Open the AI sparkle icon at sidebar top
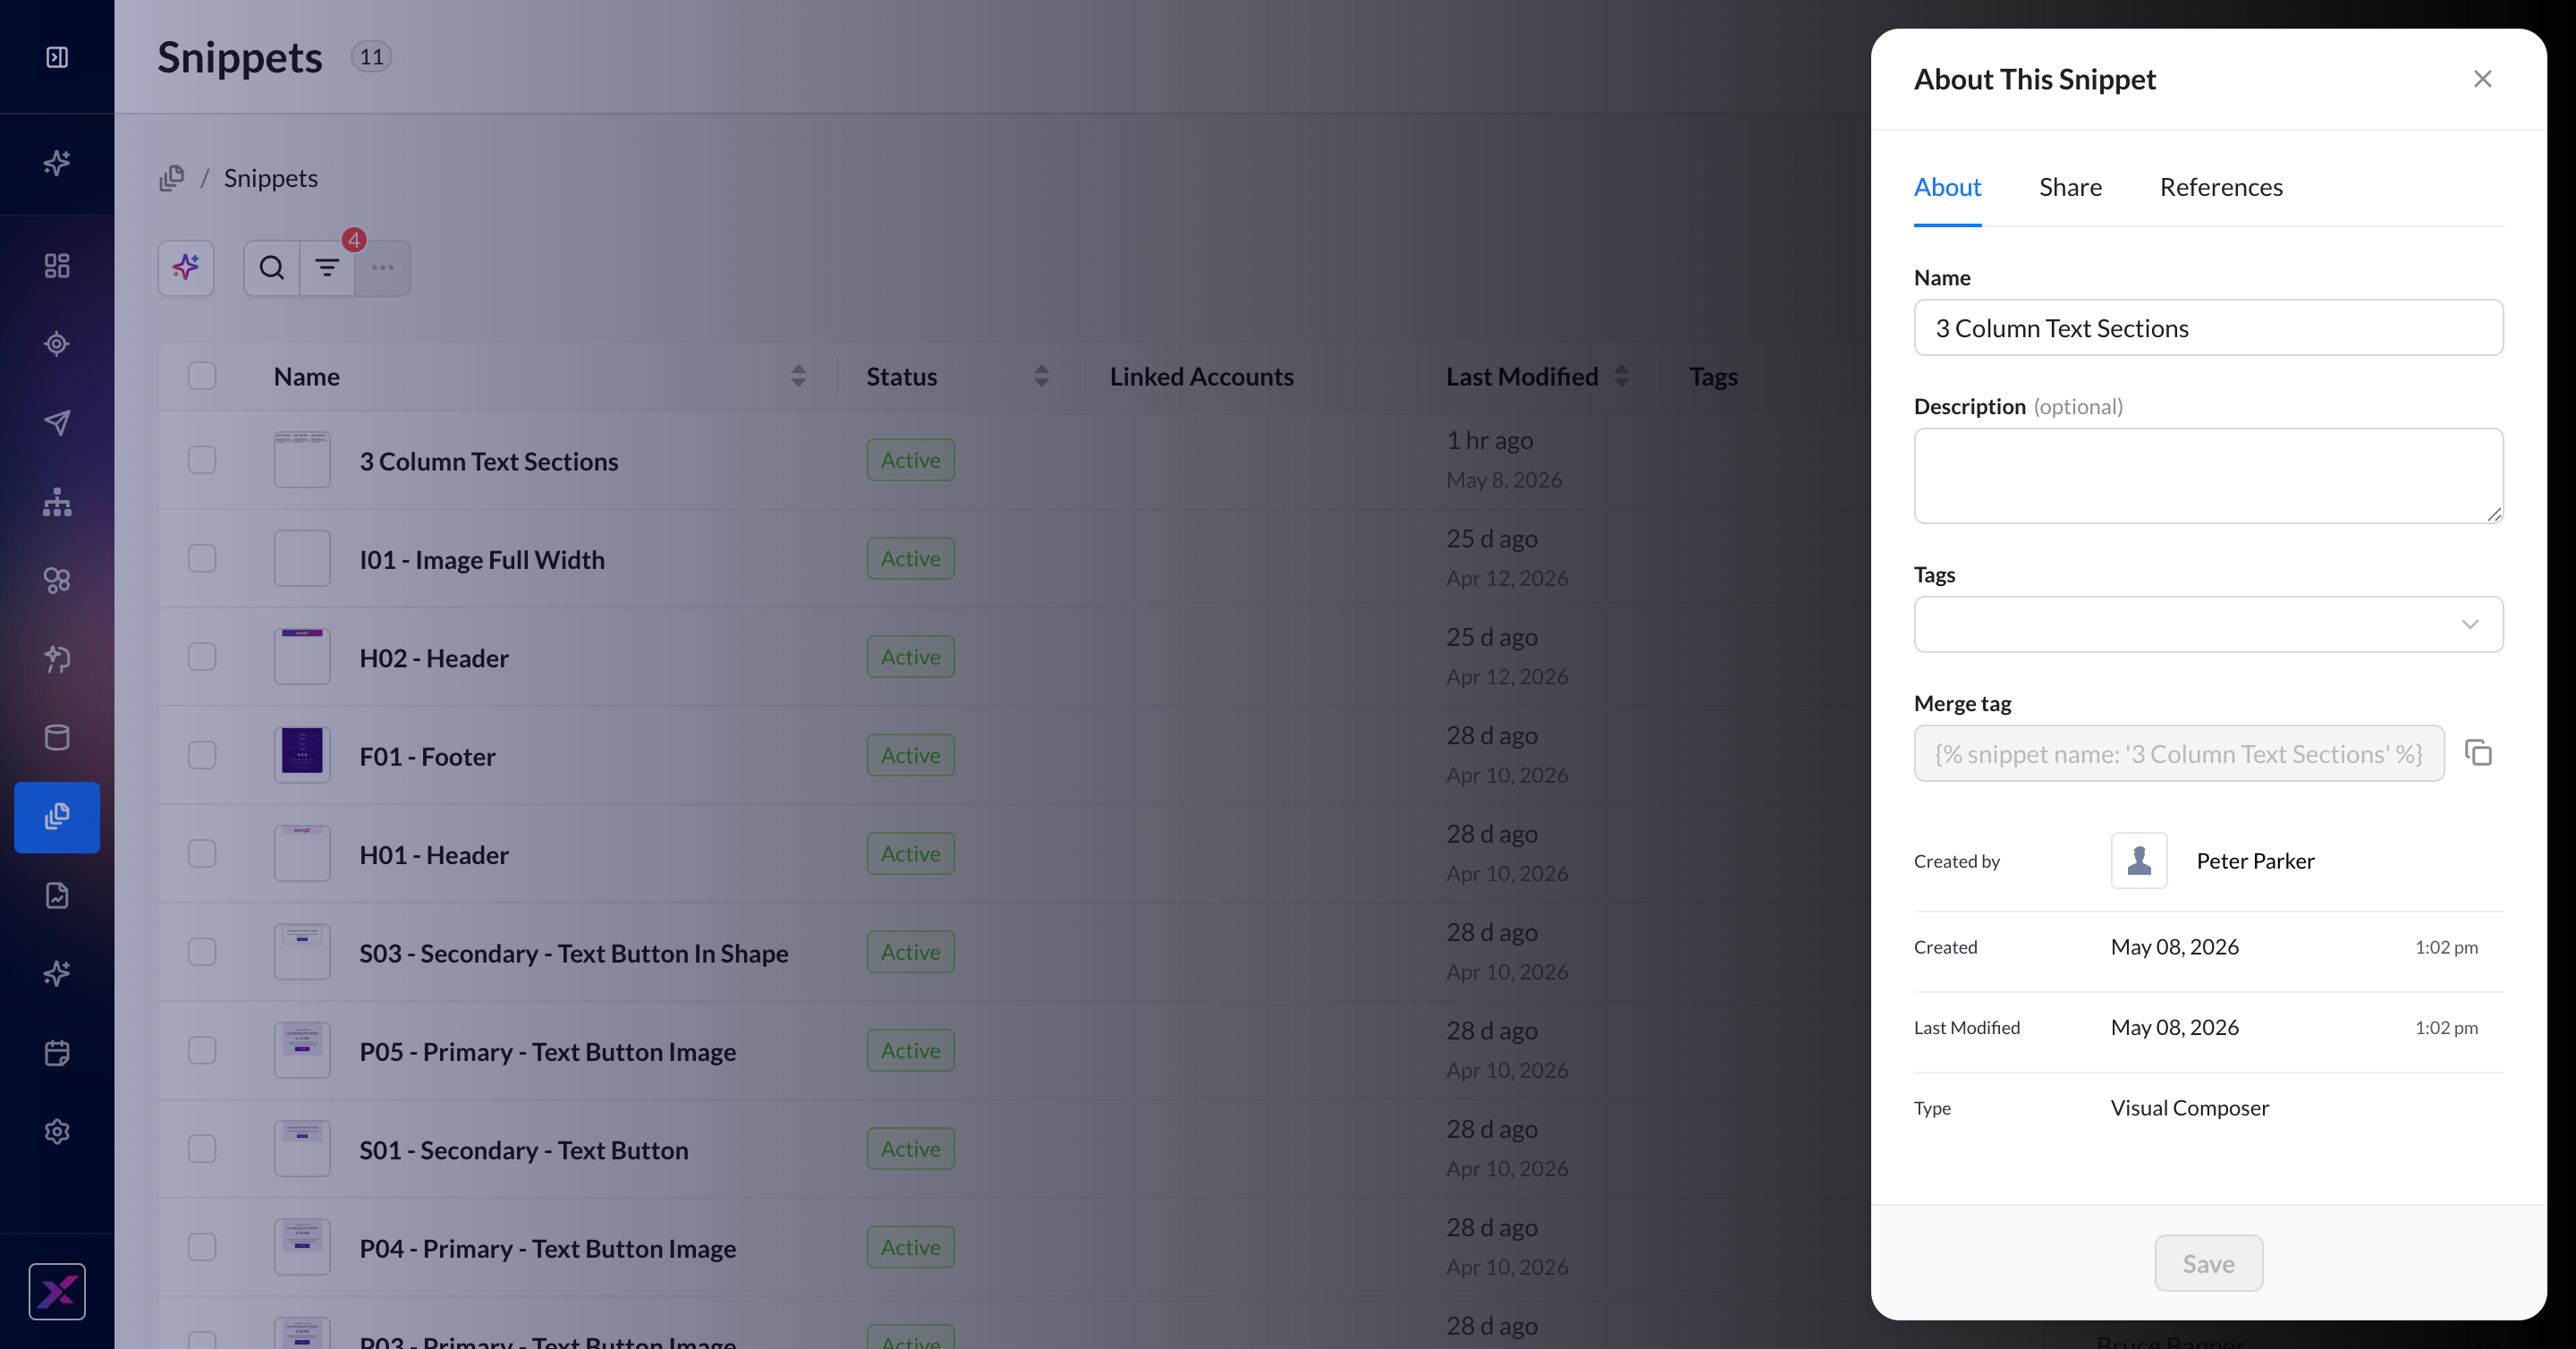2576x1349 pixels. point(57,163)
